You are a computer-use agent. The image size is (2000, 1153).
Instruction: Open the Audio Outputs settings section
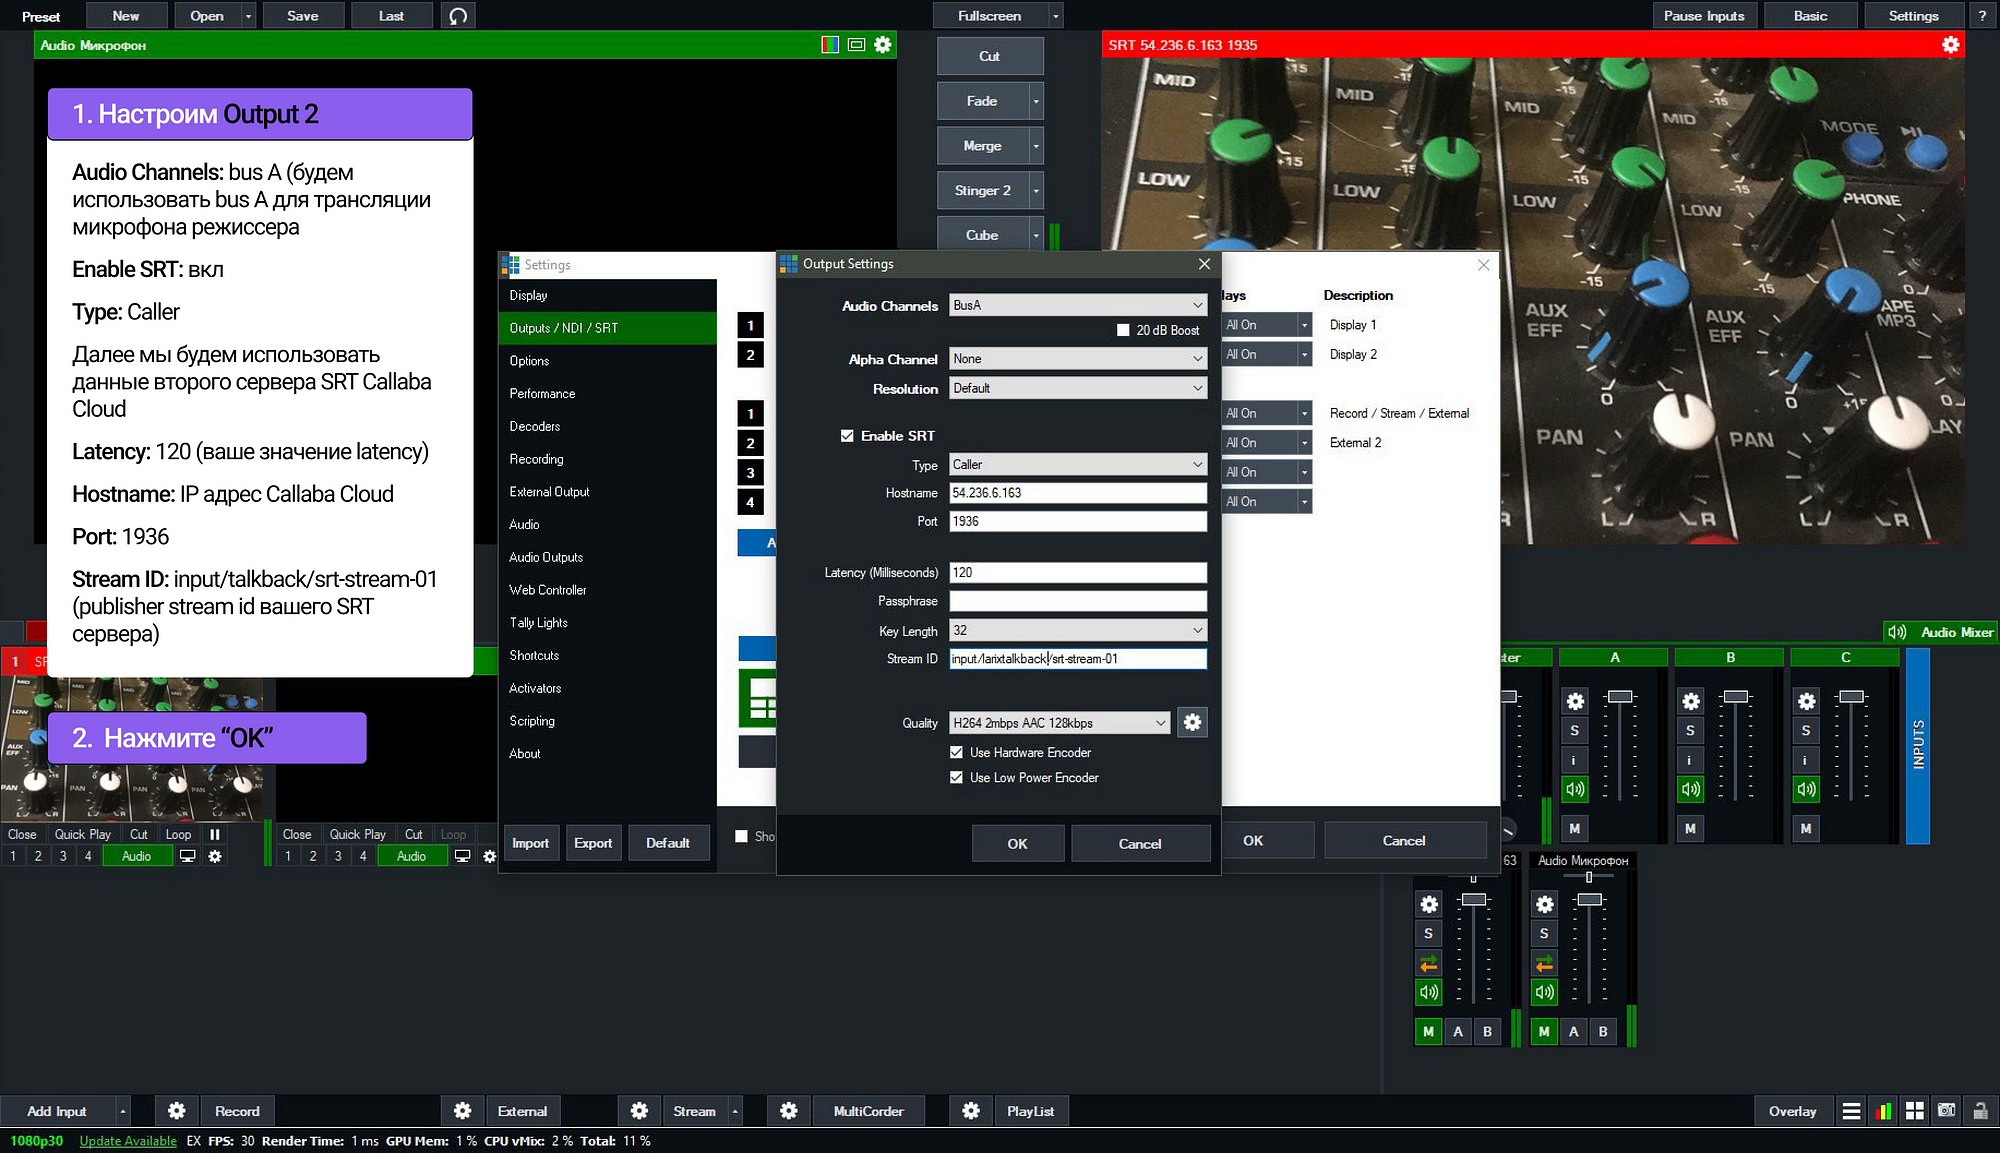click(x=608, y=557)
